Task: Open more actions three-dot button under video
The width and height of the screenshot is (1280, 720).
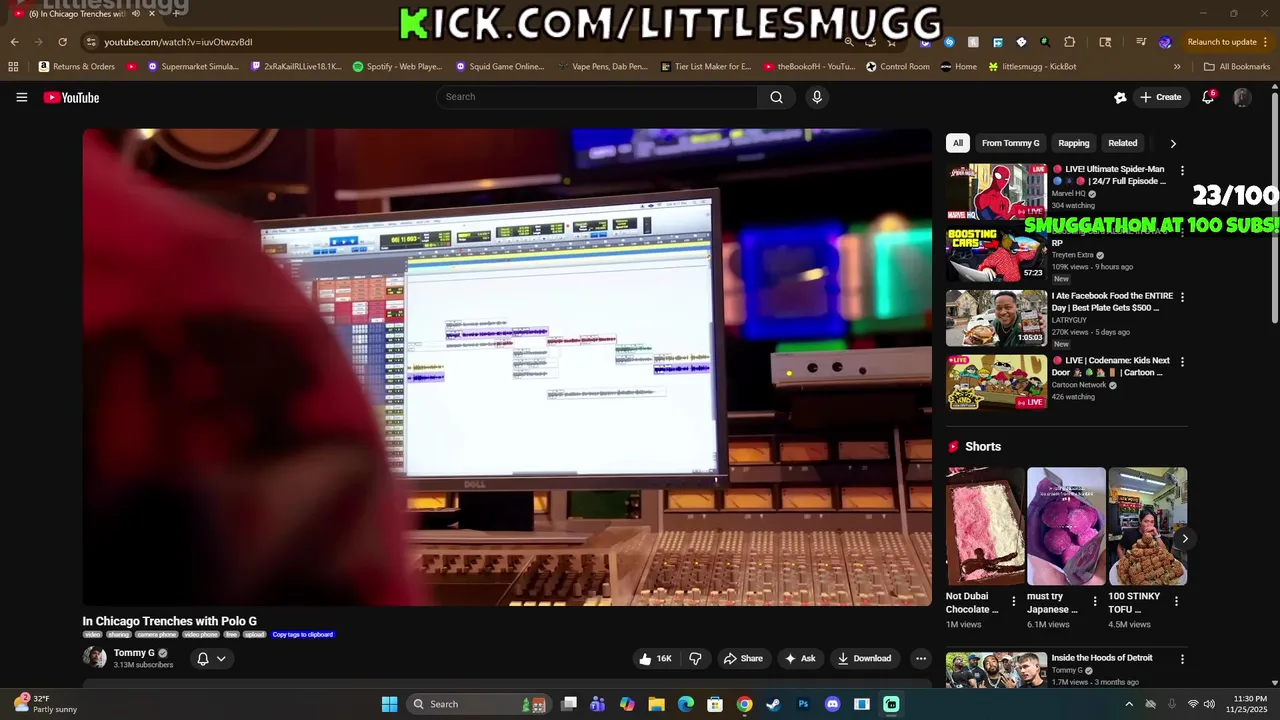Action: pyautogui.click(x=921, y=658)
